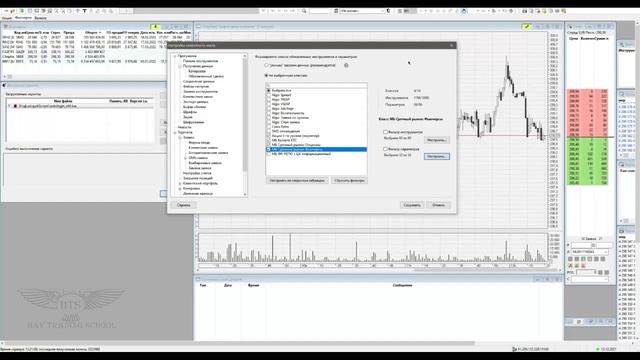Collapse the 'Заявки' tree node under Торговля

click(180, 138)
